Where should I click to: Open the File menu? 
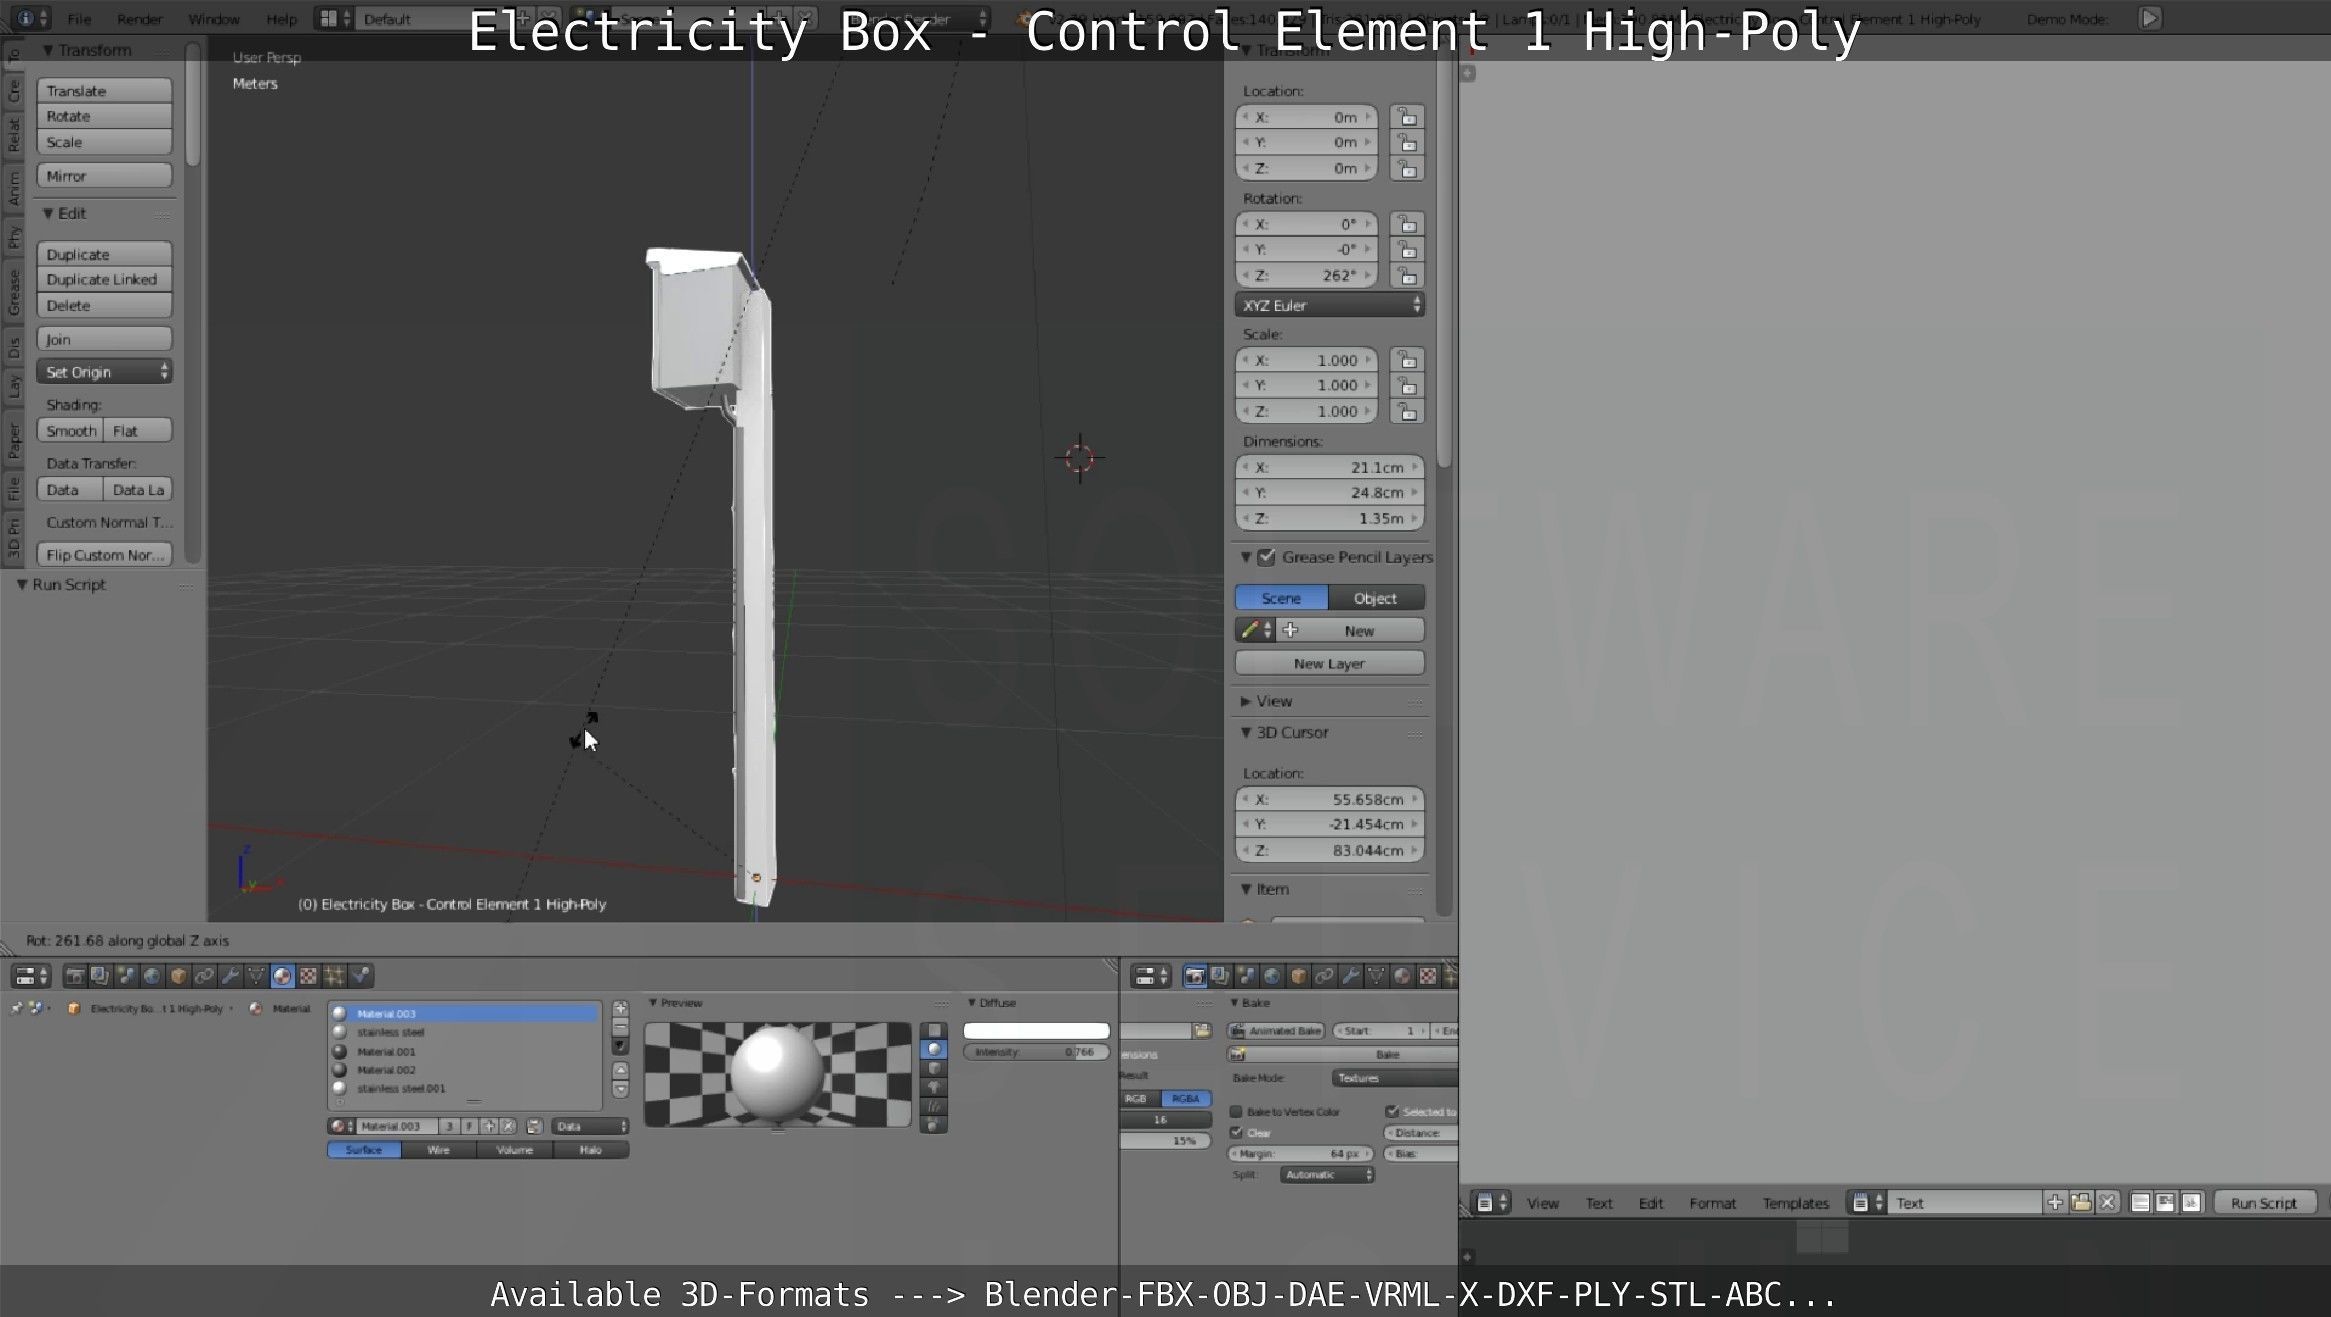coord(79,19)
